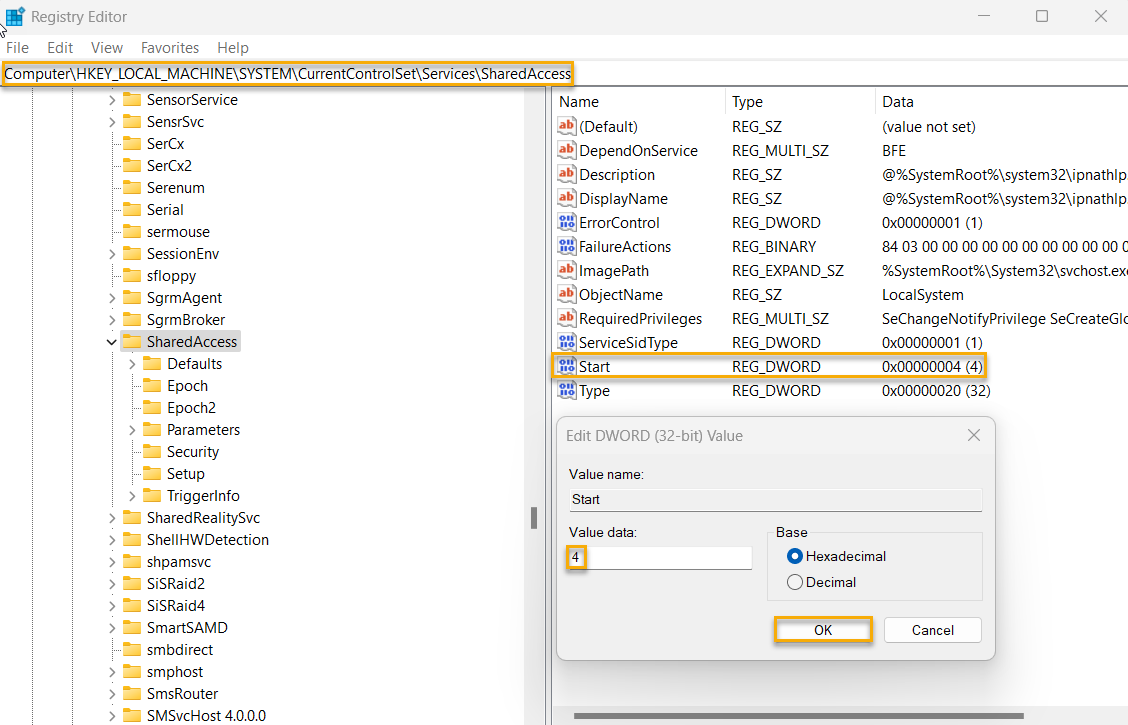Click the Registry Editor app icon in title bar
Screen dimensions: 1128x725
pyautogui.click(x=16, y=17)
